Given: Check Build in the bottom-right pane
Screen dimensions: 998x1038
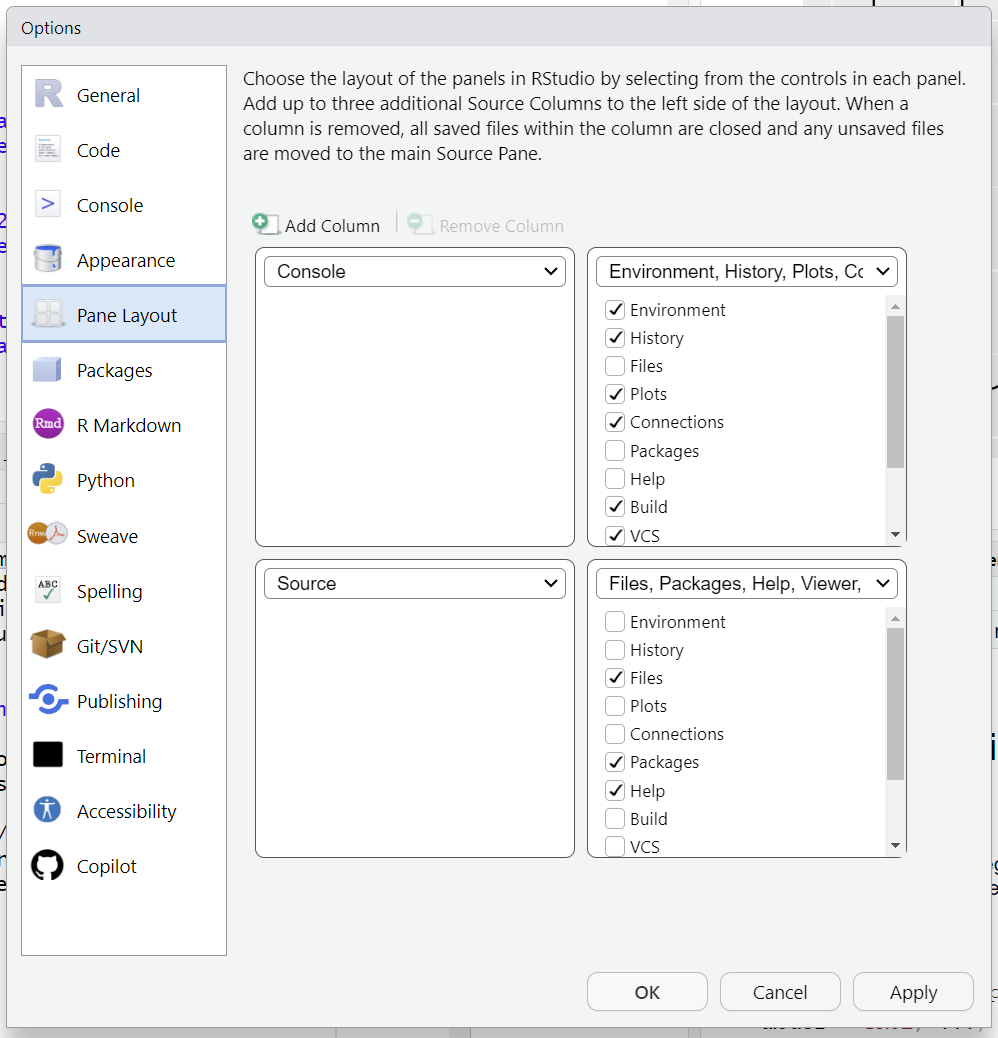Looking at the screenshot, I should click(615, 818).
